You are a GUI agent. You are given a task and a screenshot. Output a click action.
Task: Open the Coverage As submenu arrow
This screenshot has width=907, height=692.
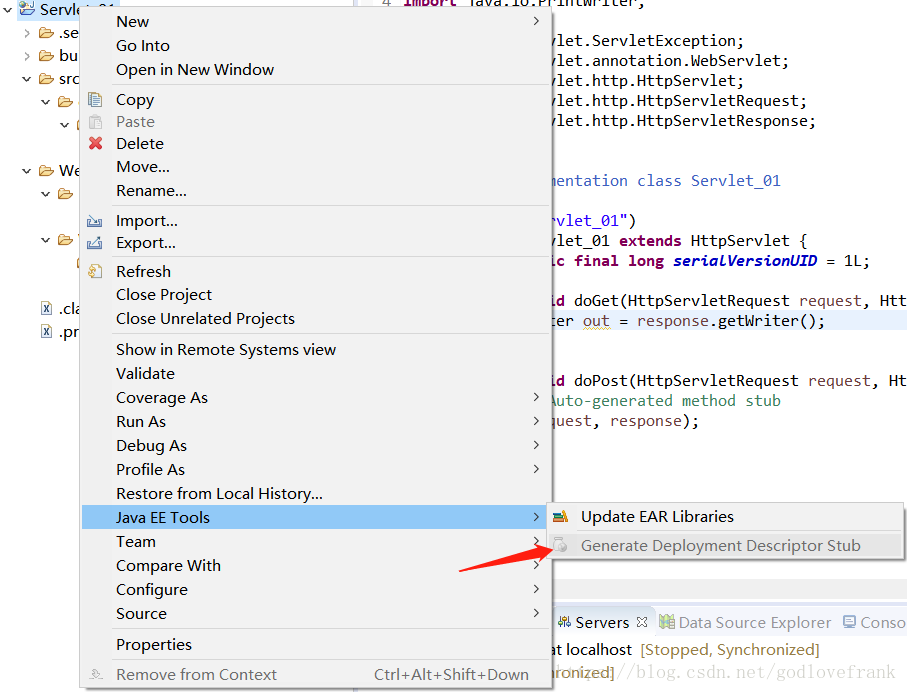coord(536,397)
